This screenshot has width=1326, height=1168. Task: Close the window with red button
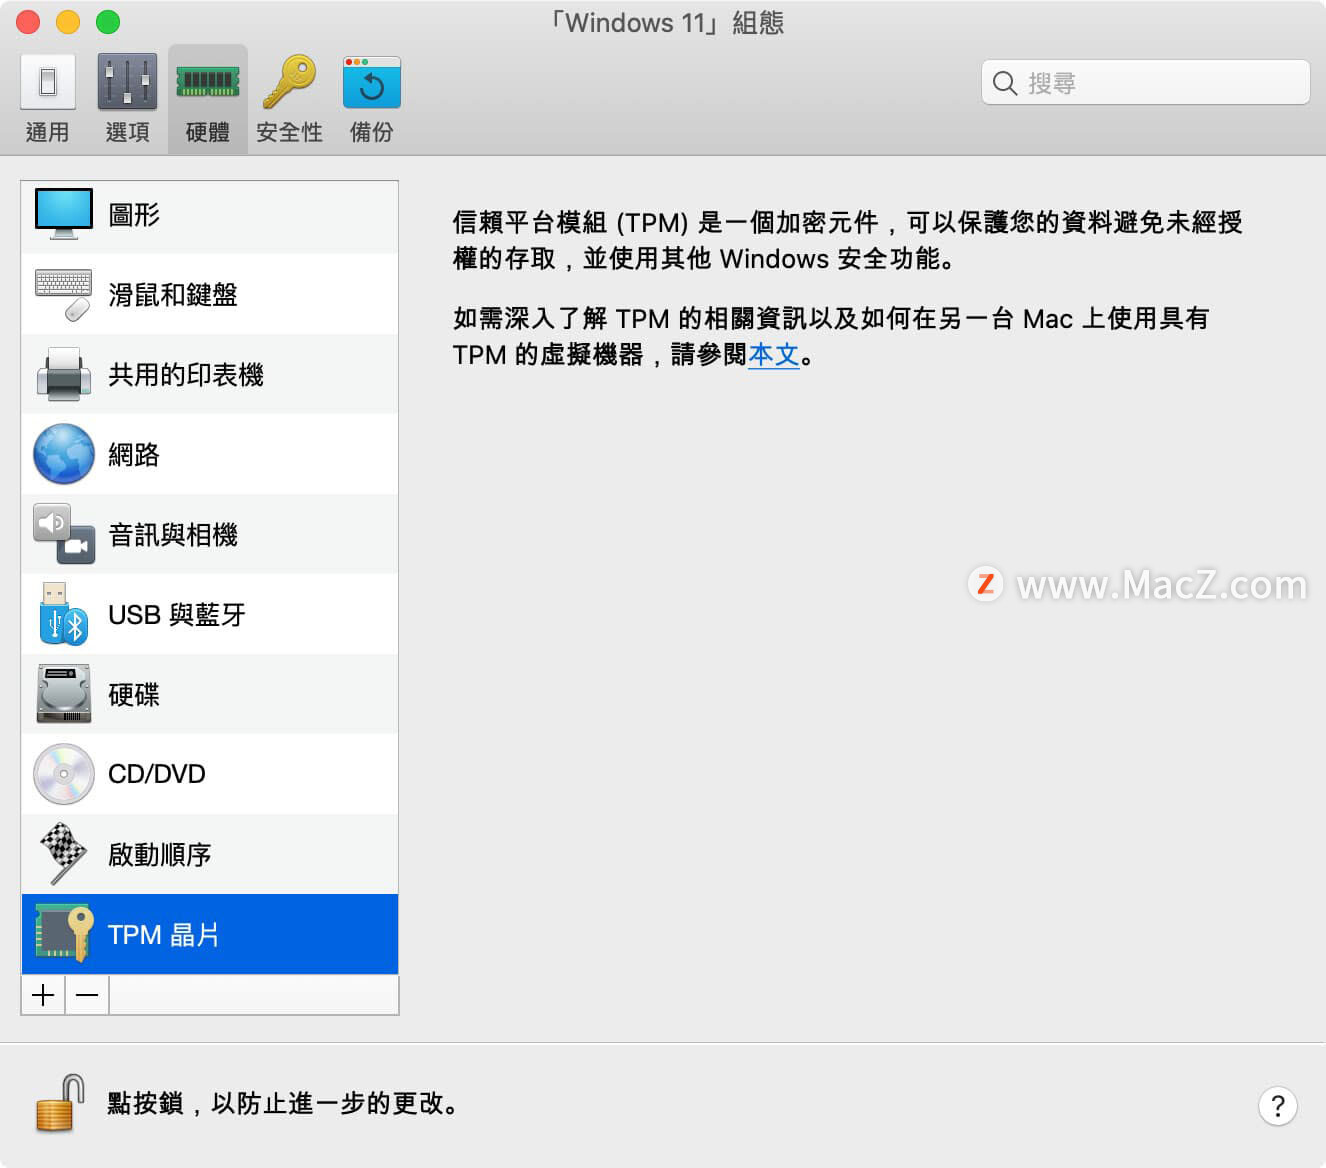(x=28, y=21)
